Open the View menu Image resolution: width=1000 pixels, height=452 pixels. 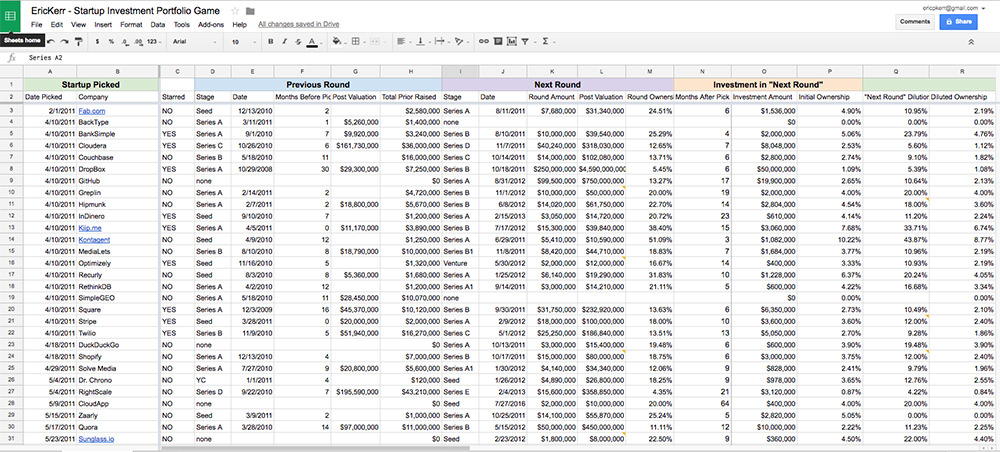[78, 24]
